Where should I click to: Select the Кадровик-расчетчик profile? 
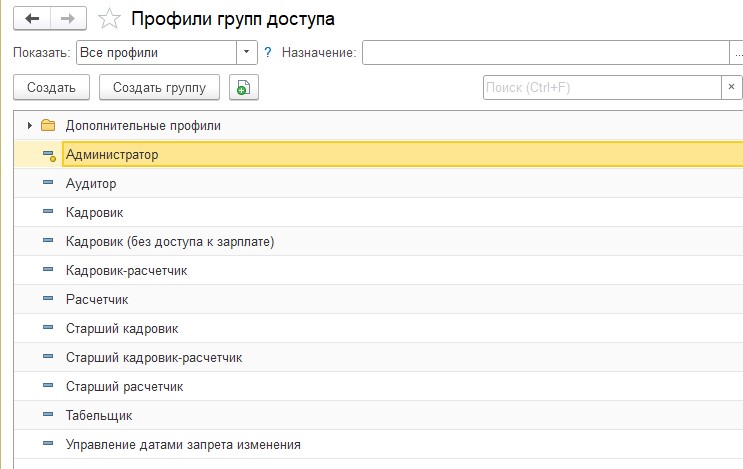(127, 271)
